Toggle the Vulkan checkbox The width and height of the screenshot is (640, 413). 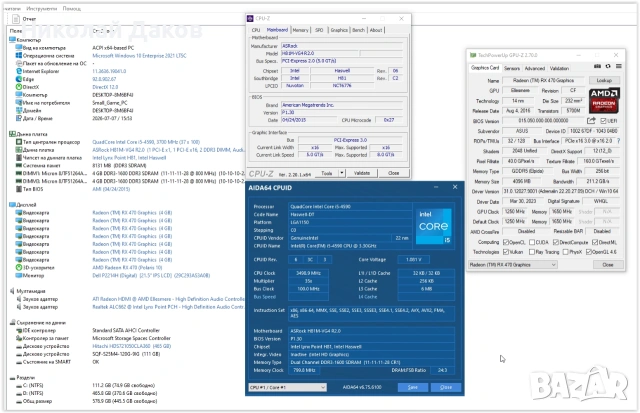click(x=506, y=252)
